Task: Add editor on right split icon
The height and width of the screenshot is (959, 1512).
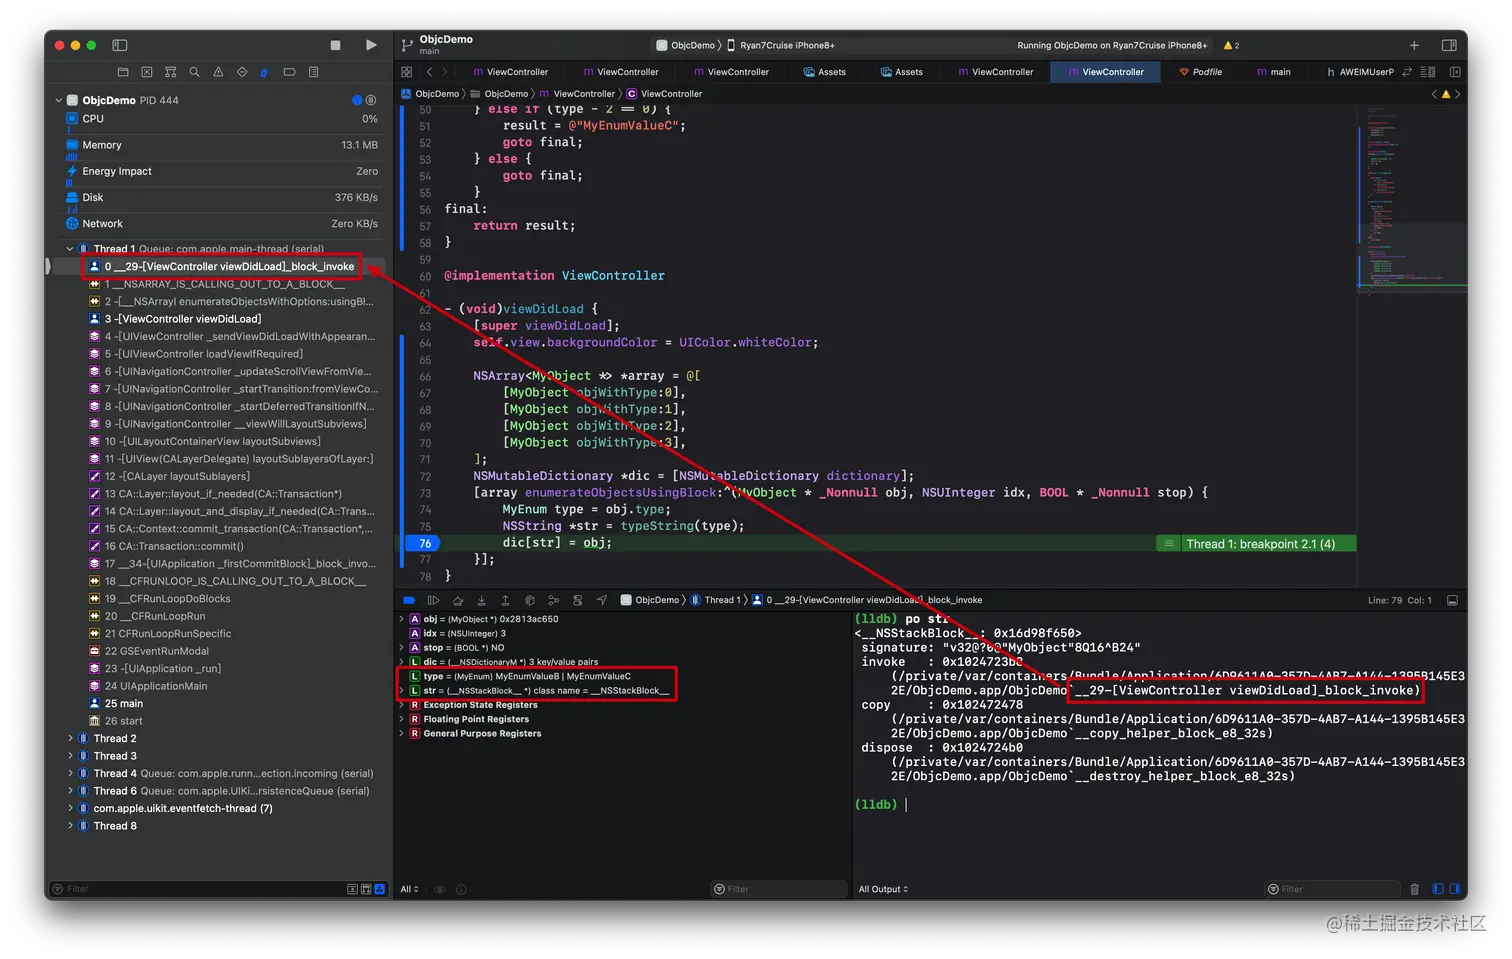Action: click(x=1456, y=72)
